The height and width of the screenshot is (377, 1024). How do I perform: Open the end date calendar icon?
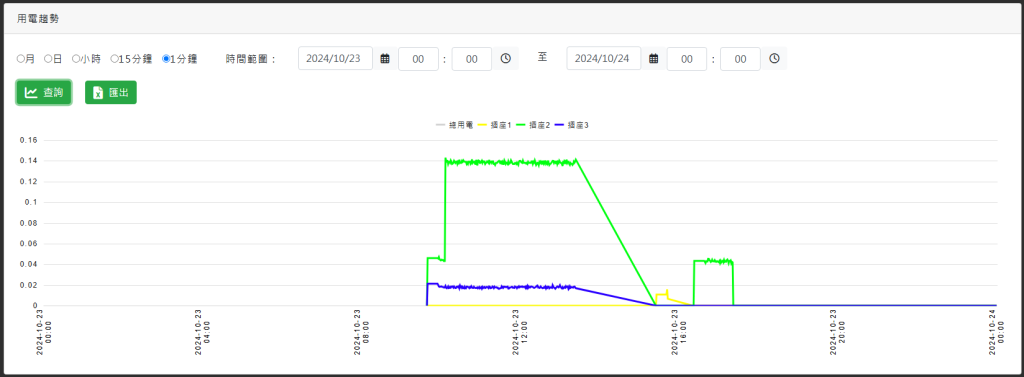pos(653,59)
